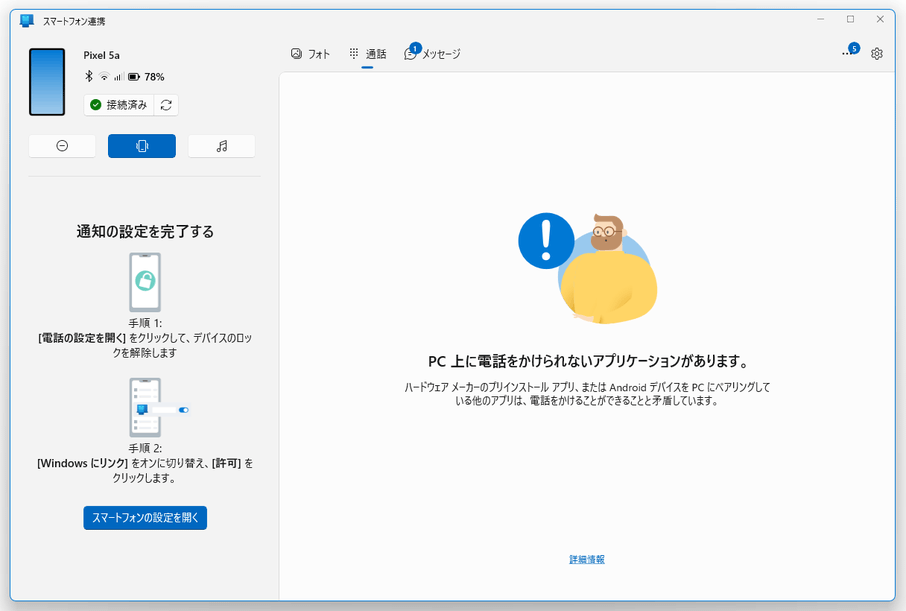Minimize the スマートフォン連携 window
The width and height of the screenshot is (906, 611).
pos(820,20)
